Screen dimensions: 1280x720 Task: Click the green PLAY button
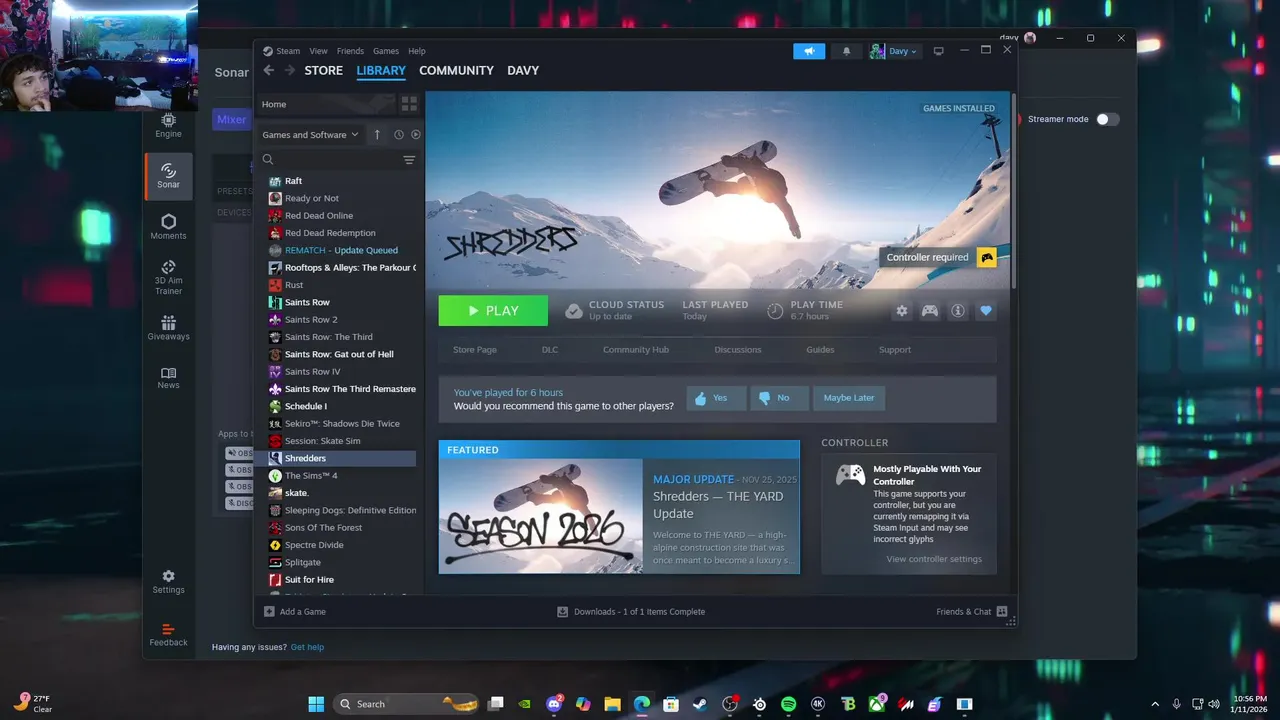[x=493, y=311]
